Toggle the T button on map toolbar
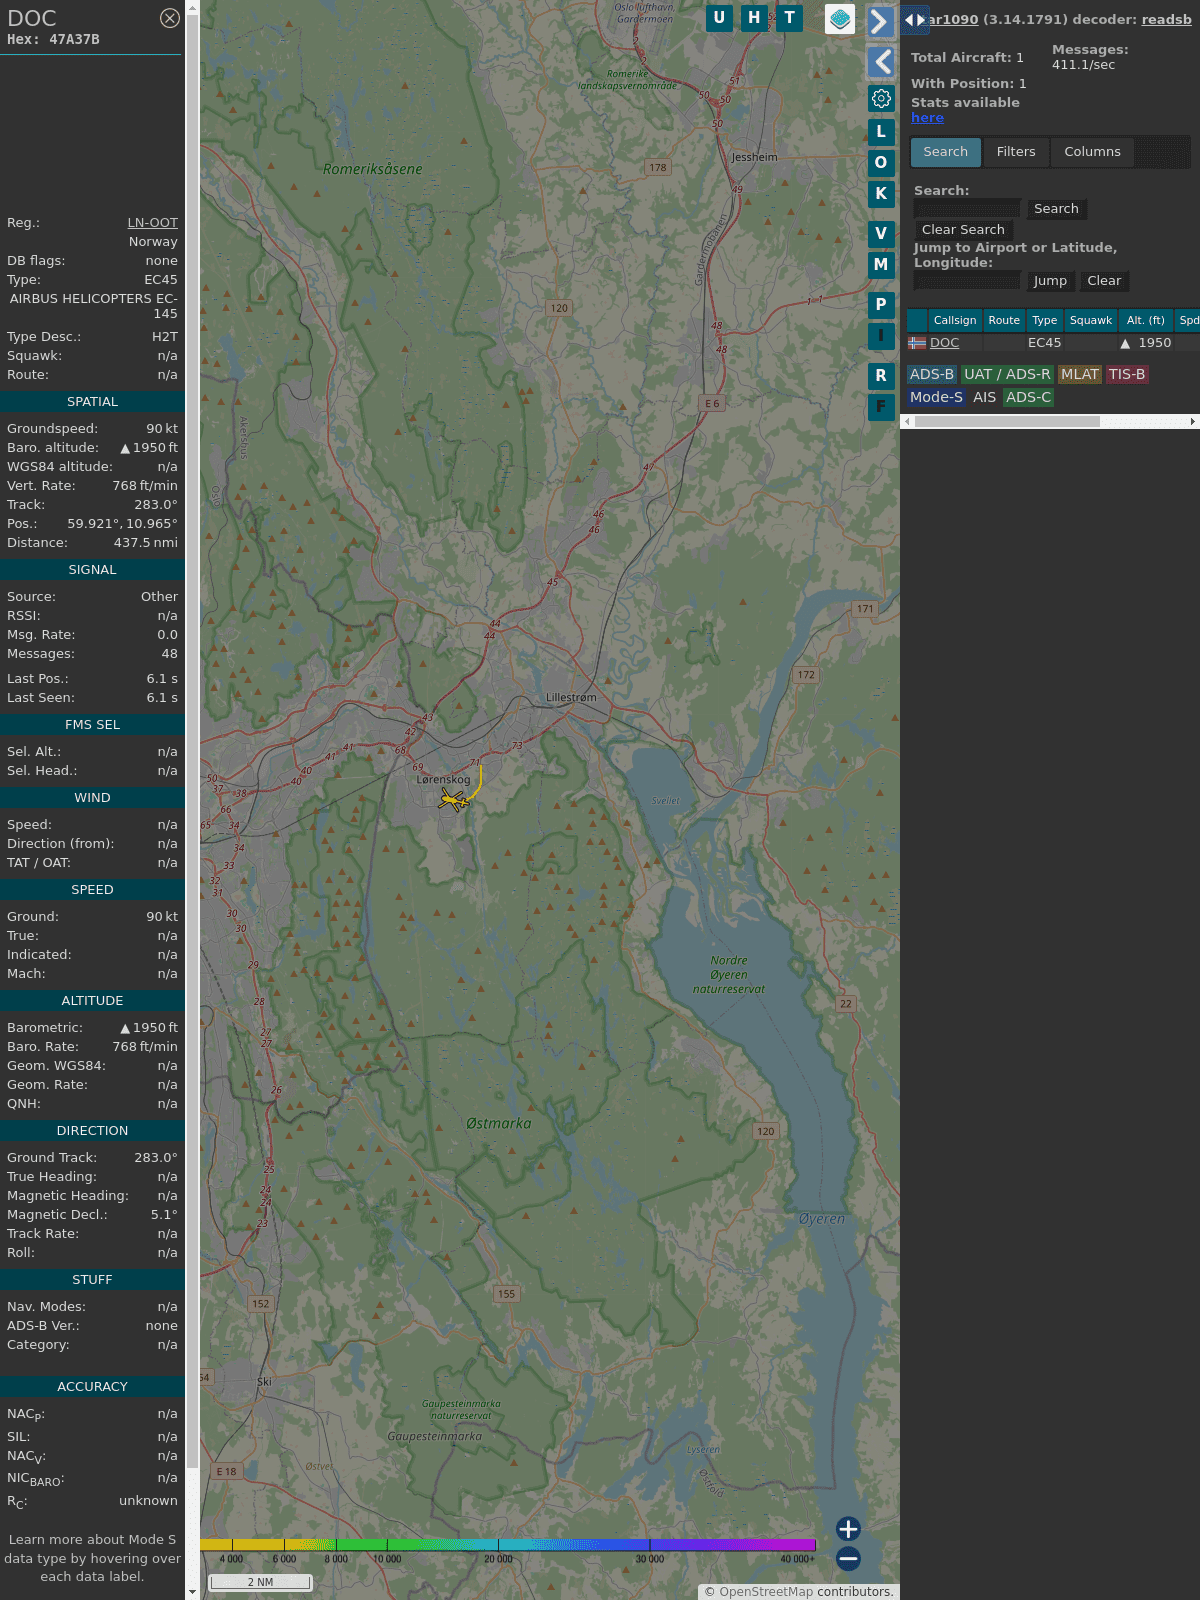This screenshot has height=1600, width=1200. point(790,18)
